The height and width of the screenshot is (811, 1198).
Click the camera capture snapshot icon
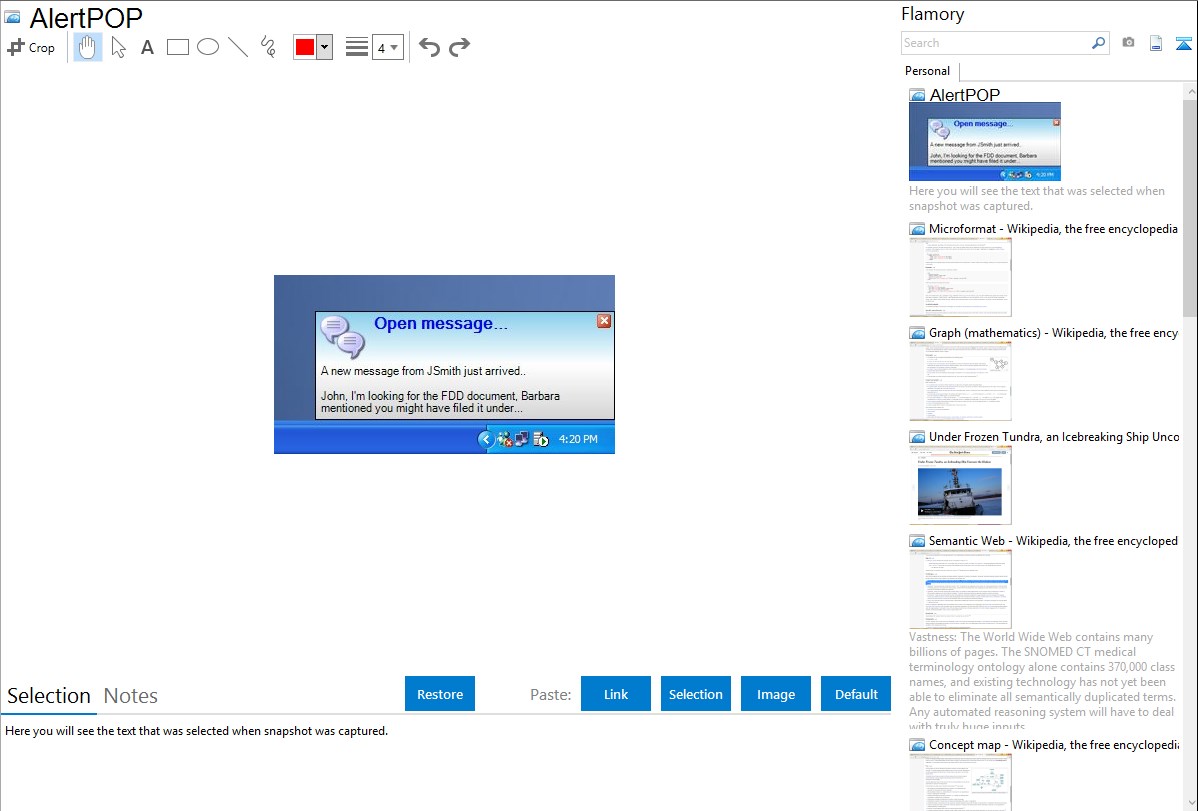1128,43
